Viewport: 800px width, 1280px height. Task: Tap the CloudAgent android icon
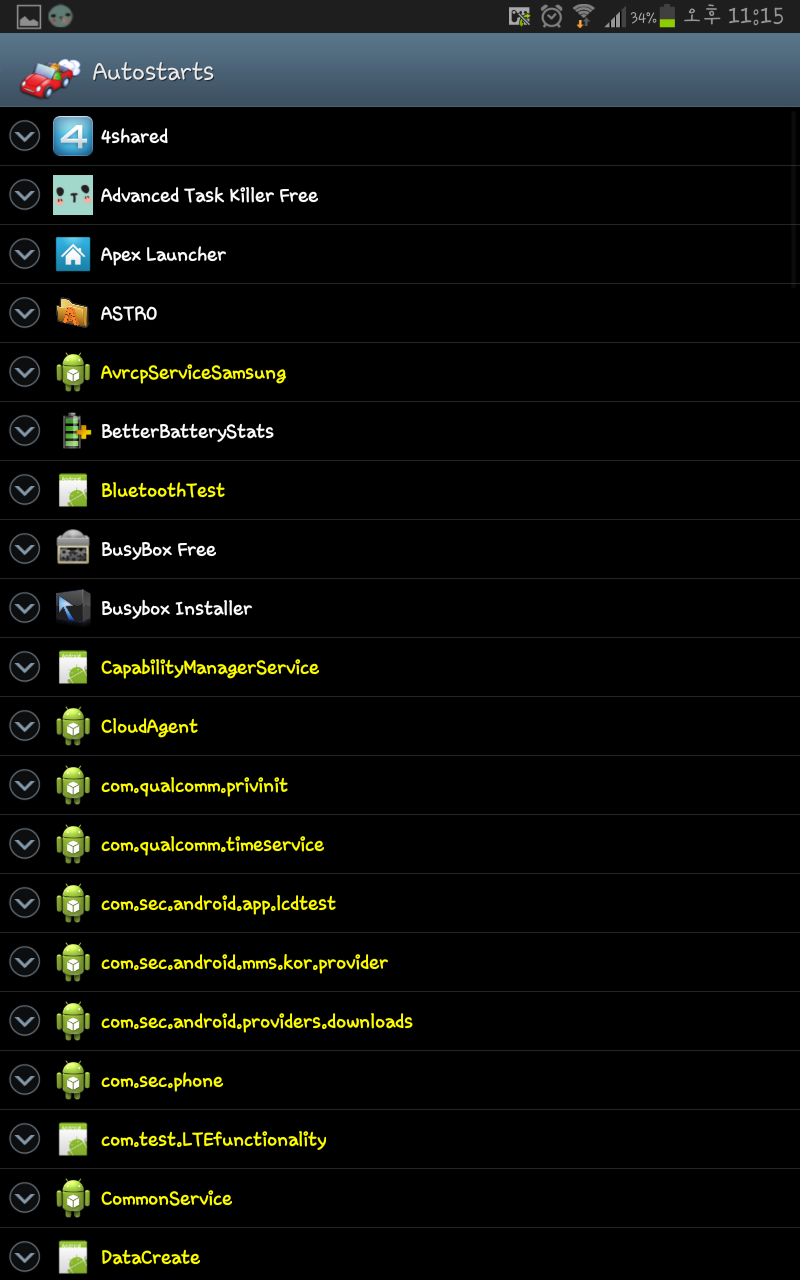point(73,726)
